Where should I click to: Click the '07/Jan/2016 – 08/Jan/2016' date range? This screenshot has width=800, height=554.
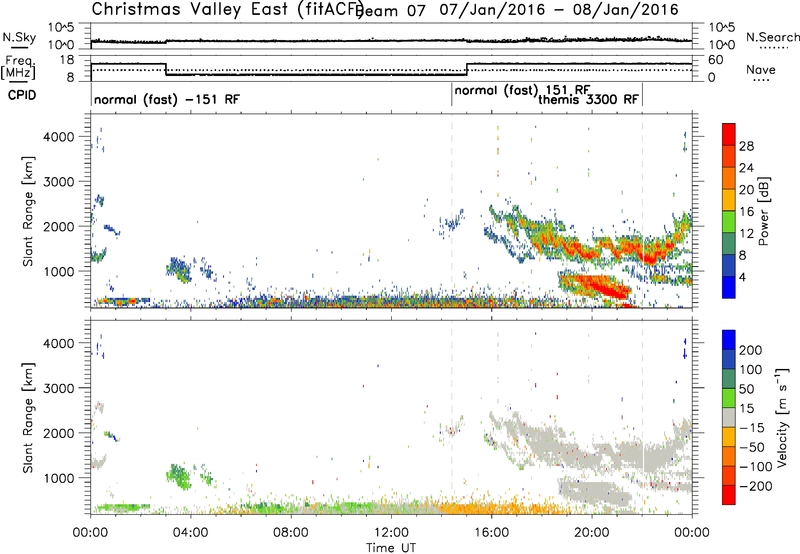pyautogui.click(x=559, y=10)
